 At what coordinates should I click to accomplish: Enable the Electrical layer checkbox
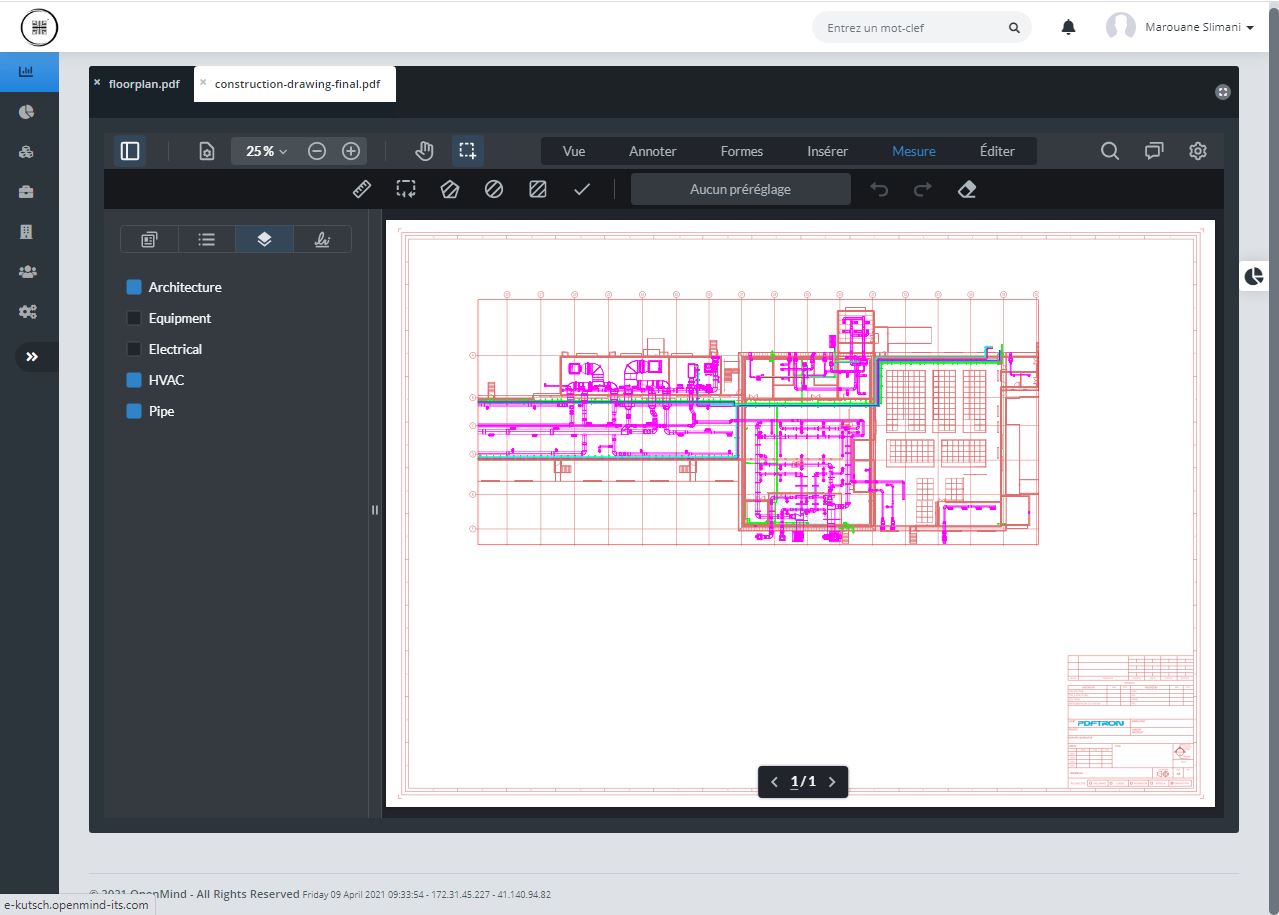coord(134,349)
